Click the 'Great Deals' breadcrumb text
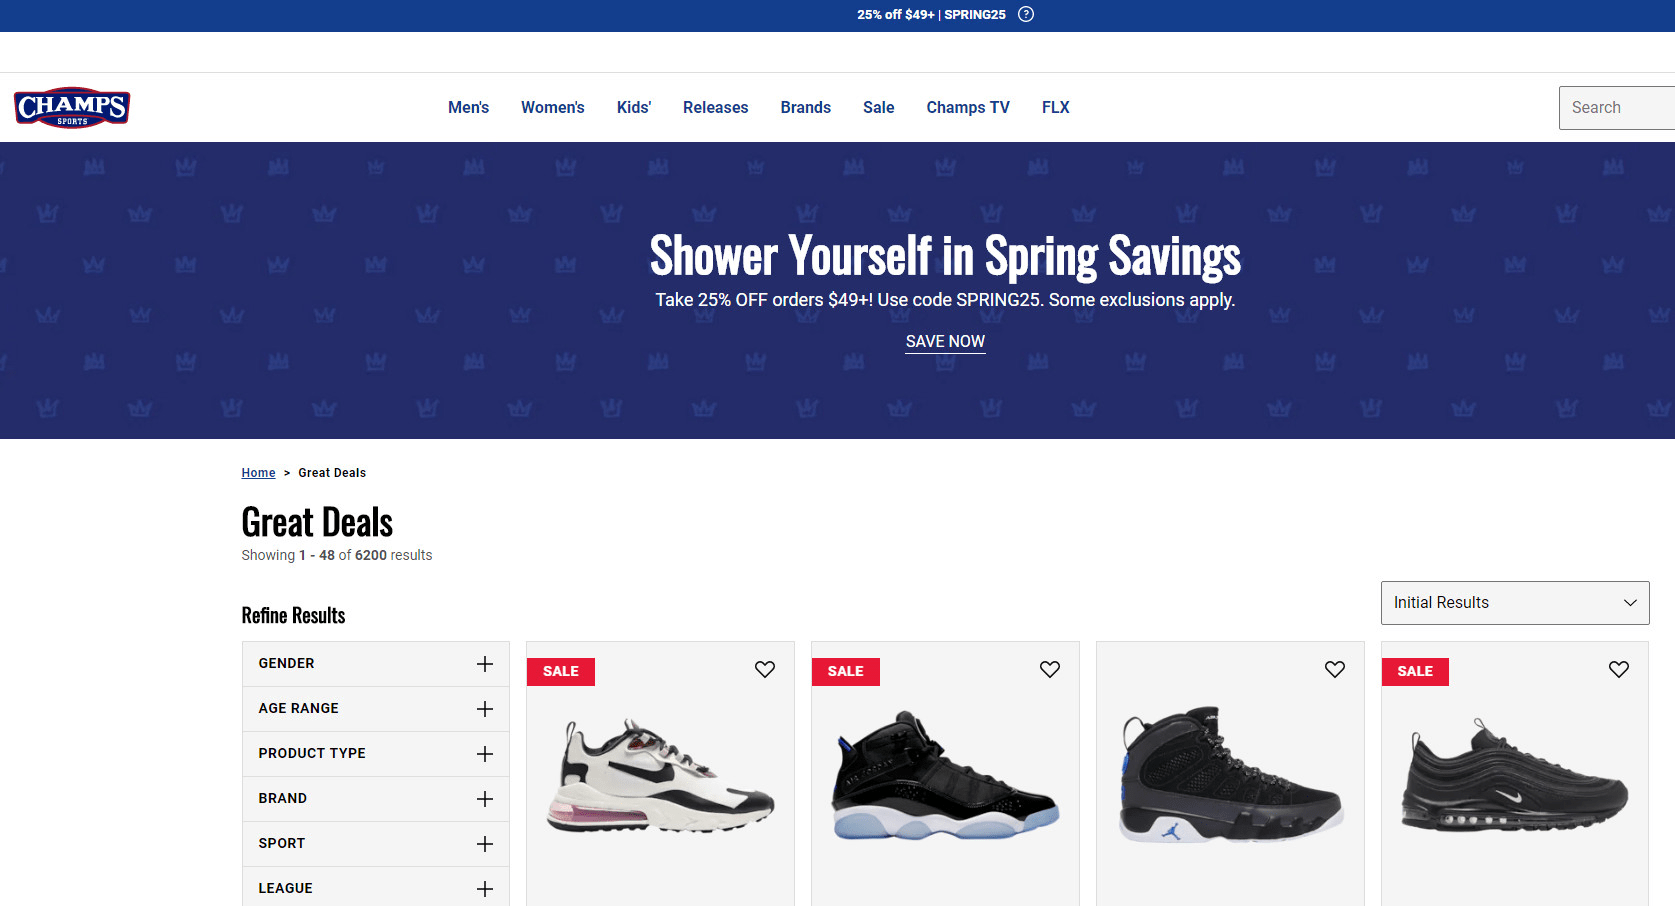 [x=332, y=473]
